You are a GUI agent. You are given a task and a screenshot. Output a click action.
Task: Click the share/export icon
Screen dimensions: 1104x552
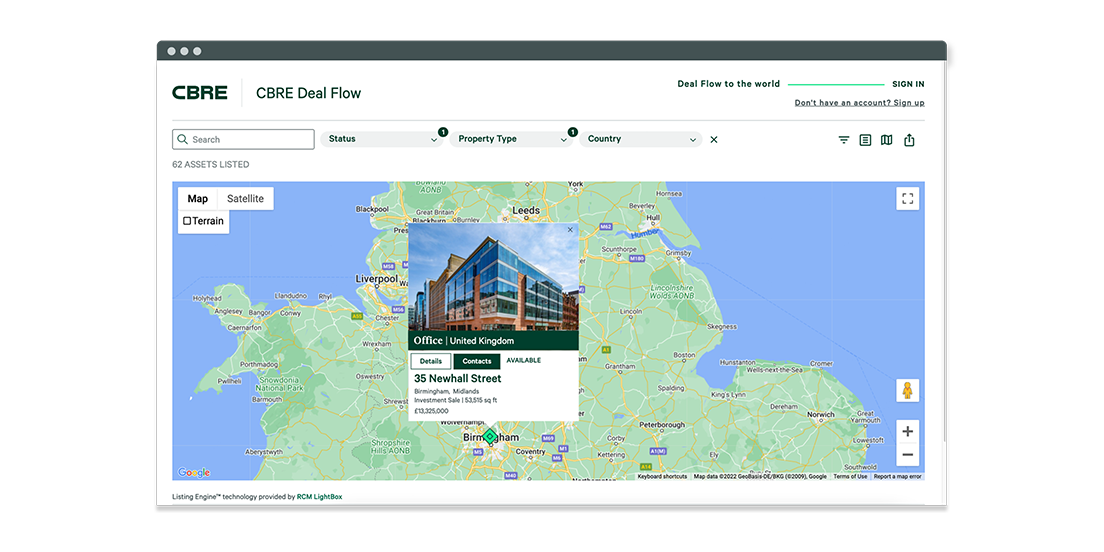pyautogui.click(x=909, y=140)
